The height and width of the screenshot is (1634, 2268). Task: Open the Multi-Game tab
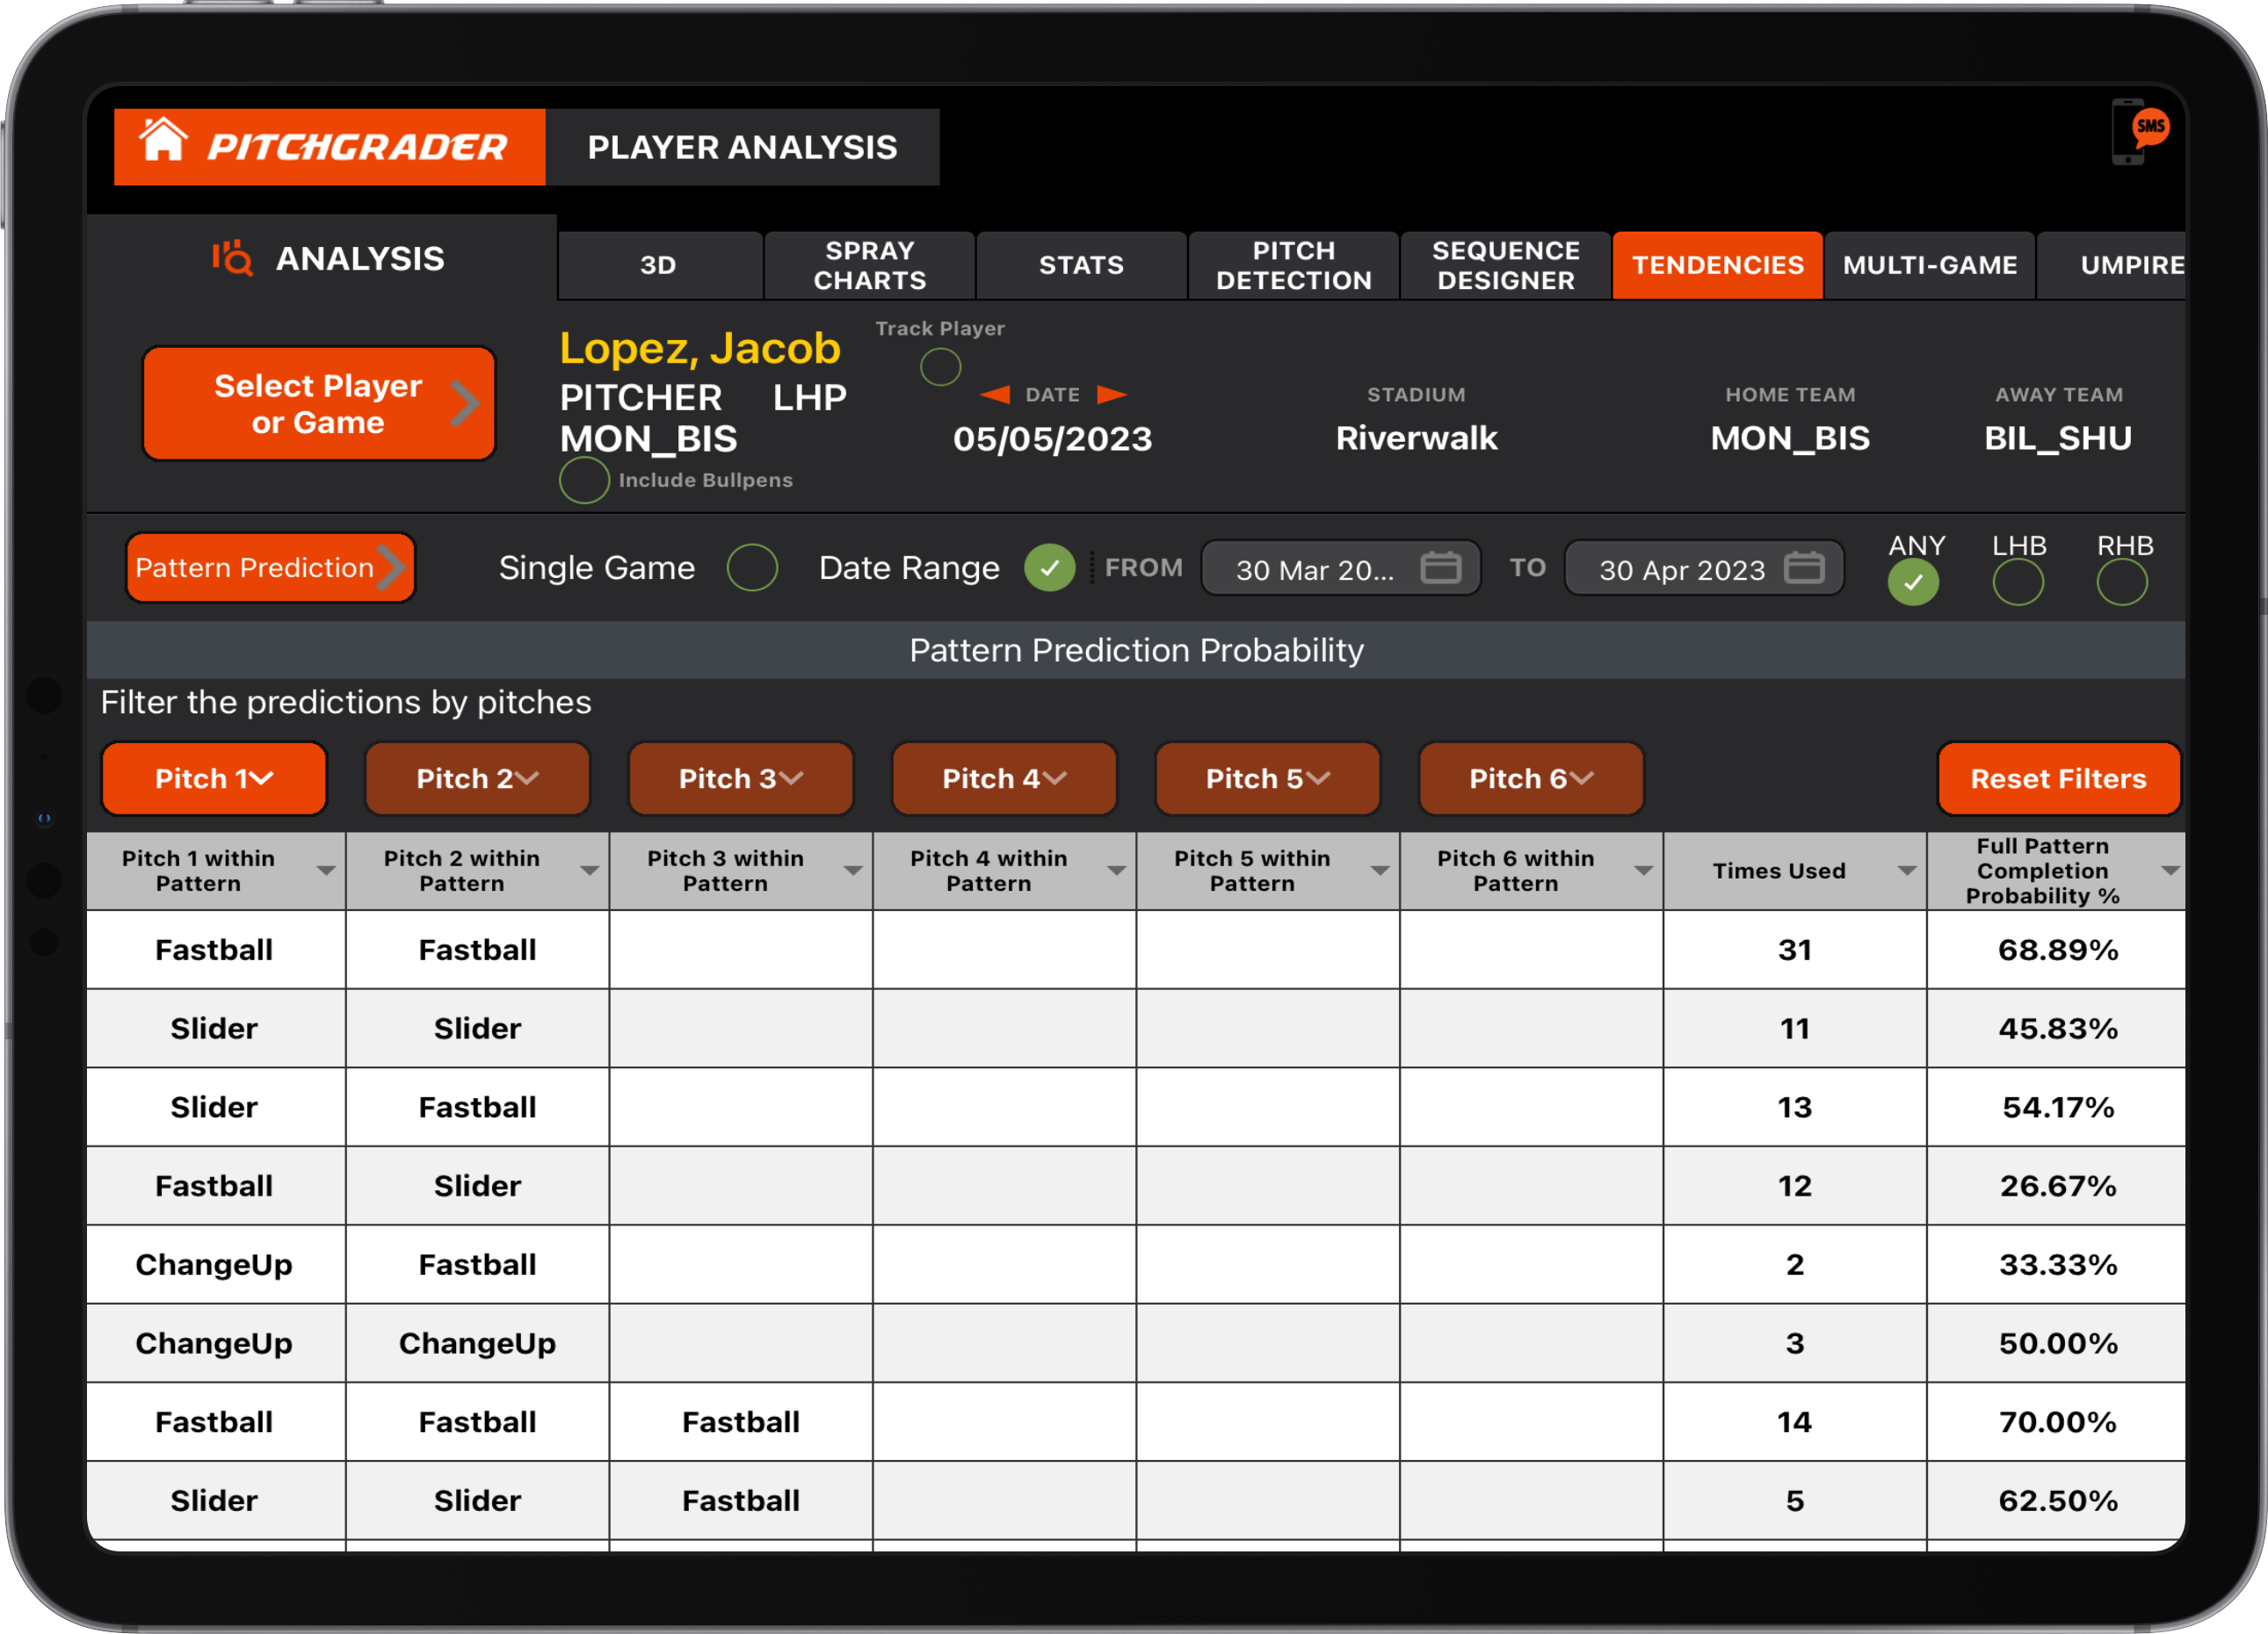coord(1929,265)
